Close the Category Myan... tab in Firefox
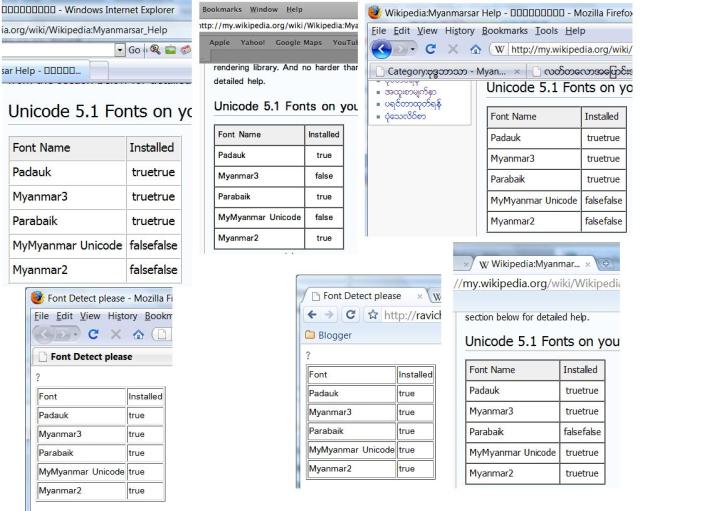This screenshot has height=511, width=702. 517,72
